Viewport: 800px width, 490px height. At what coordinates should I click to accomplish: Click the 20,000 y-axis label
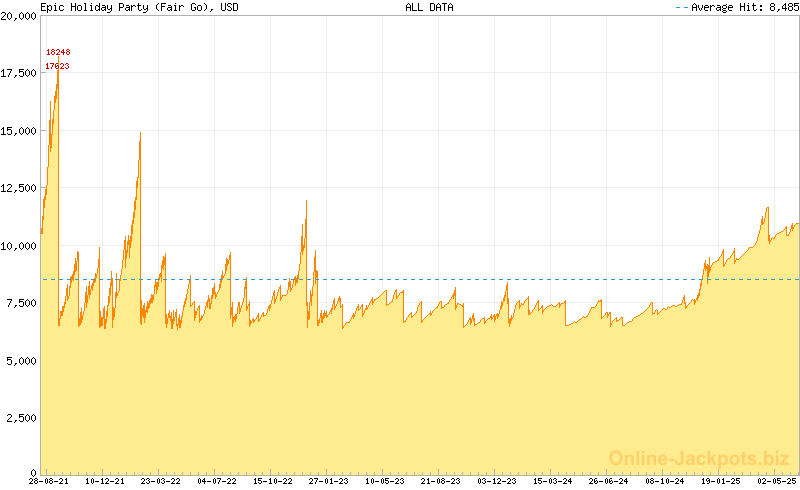pos(19,17)
